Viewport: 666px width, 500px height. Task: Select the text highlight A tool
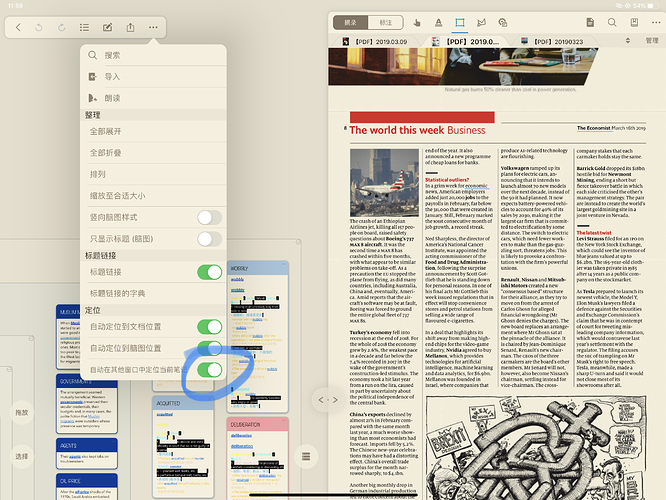click(438, 23)
